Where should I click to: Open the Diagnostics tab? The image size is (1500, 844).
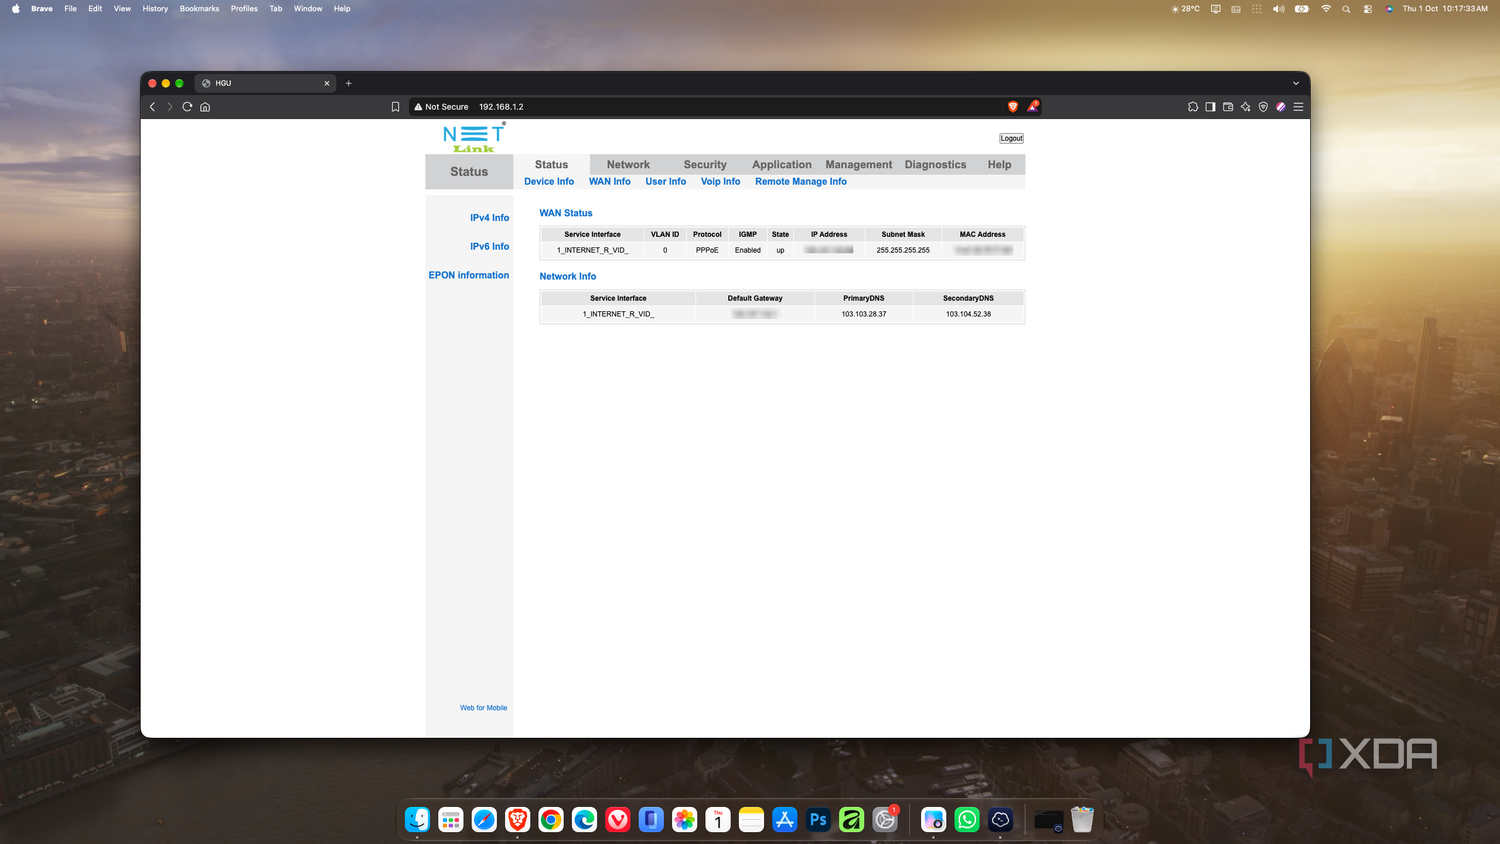click(936, 165)
